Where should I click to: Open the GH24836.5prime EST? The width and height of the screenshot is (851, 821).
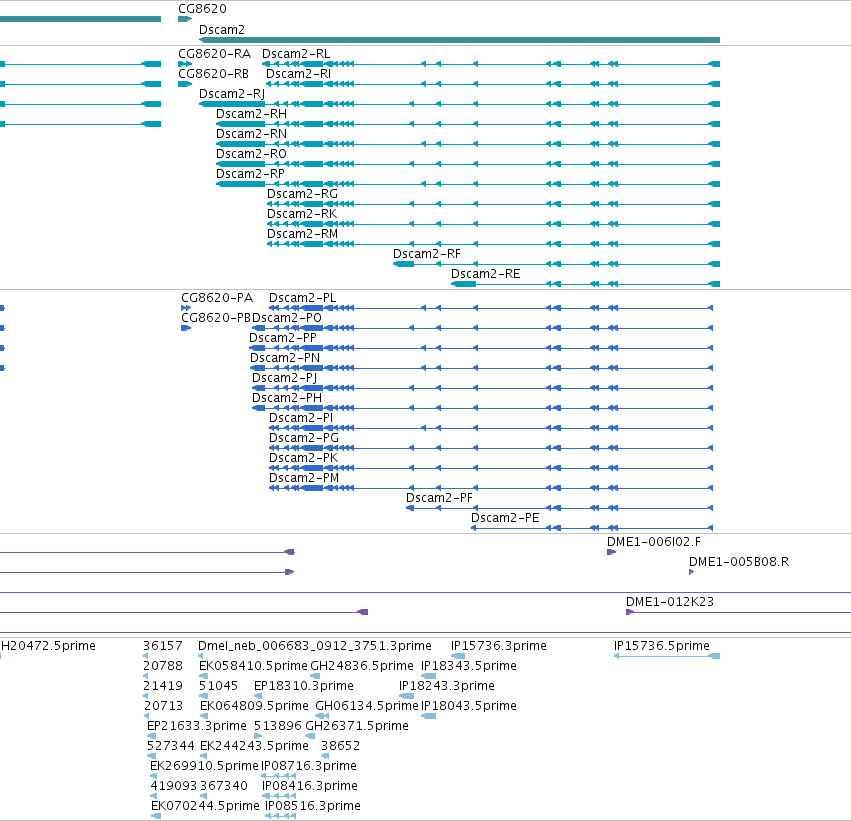pyautogui.click(x=361, y=666)
